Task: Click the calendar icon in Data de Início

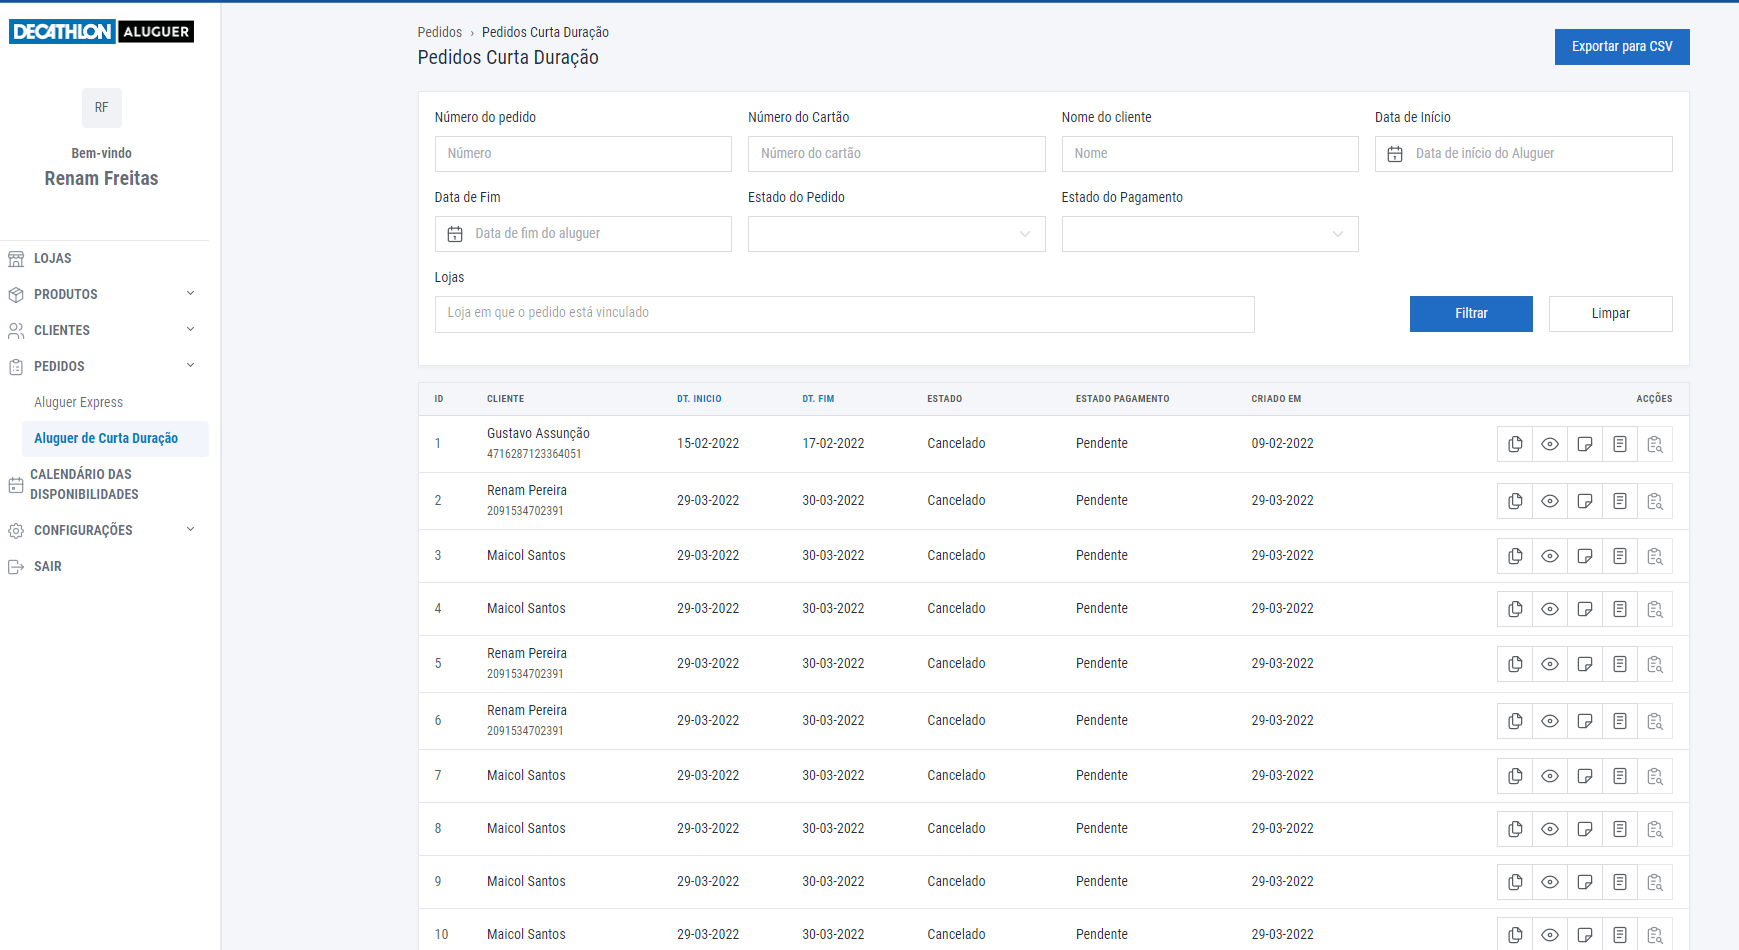Action: point(1395,154)
